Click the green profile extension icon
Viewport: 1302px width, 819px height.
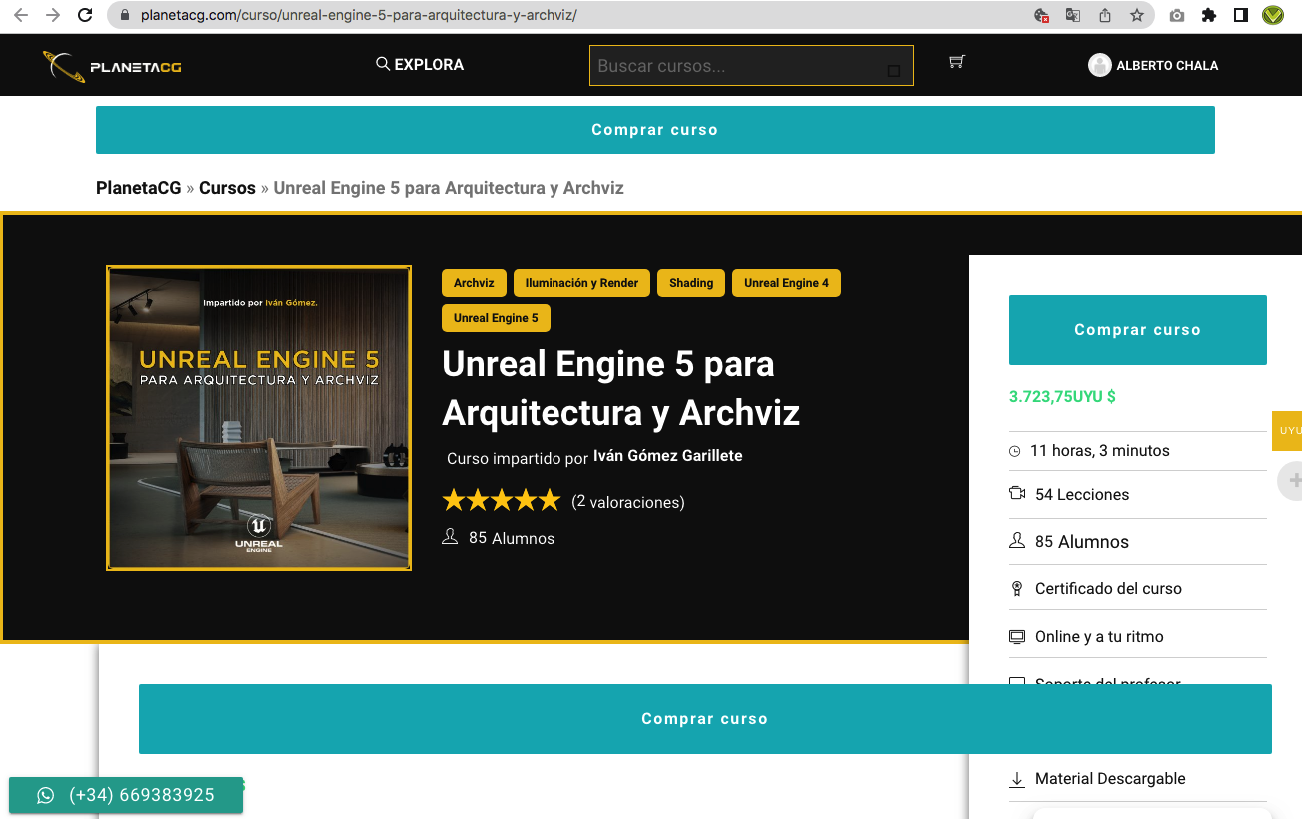(1273, 15)
